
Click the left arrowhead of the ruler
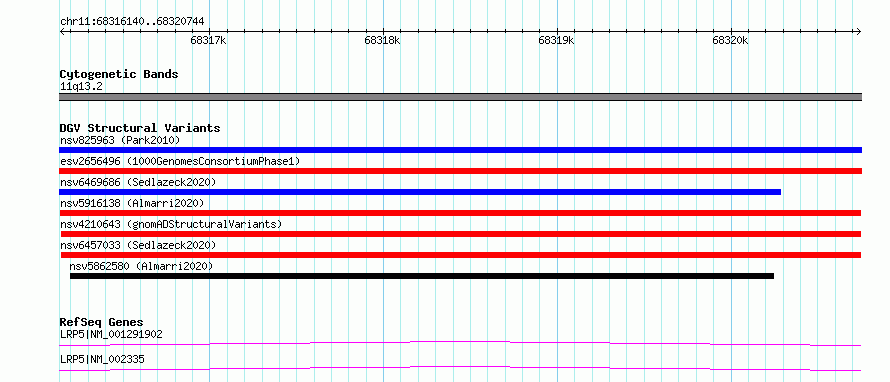tap(62, 31)
